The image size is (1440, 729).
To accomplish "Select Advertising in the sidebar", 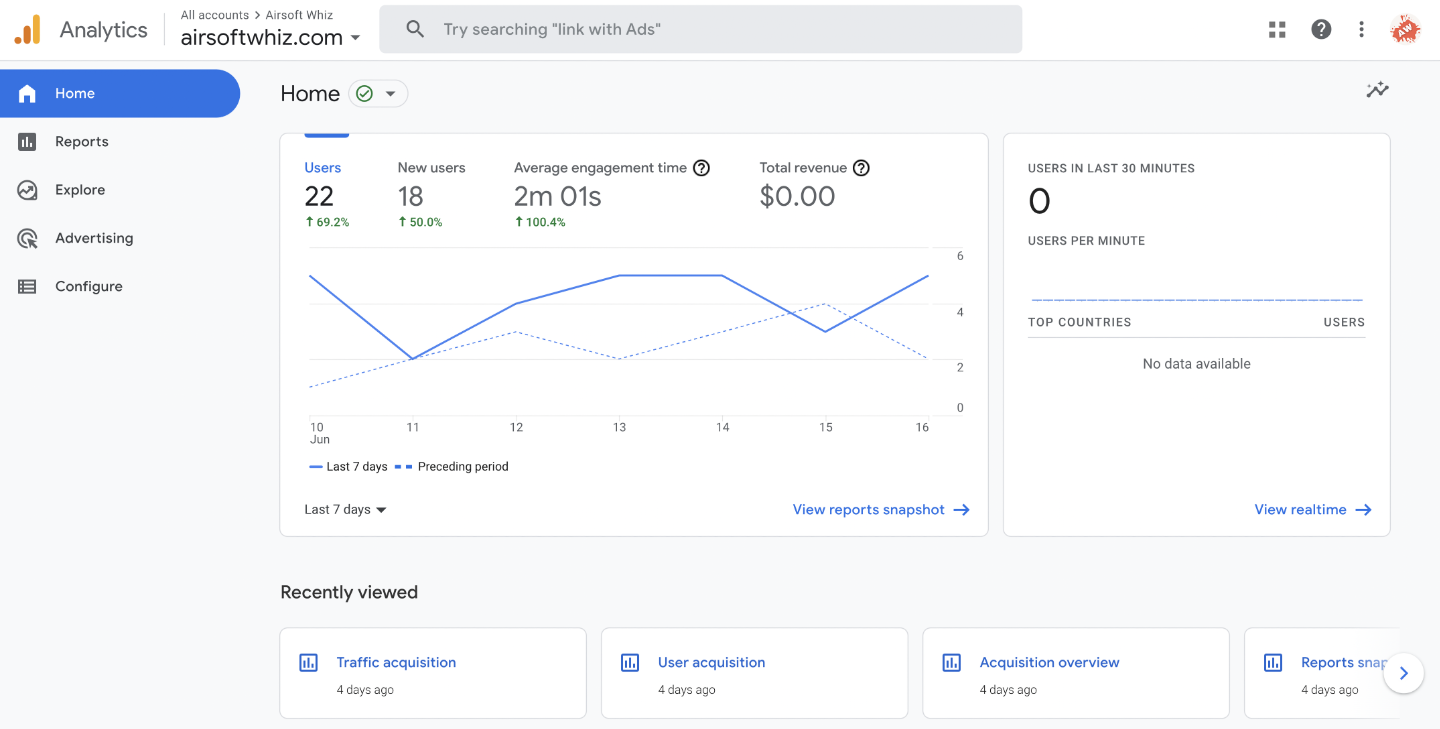I will click(94, 238).
